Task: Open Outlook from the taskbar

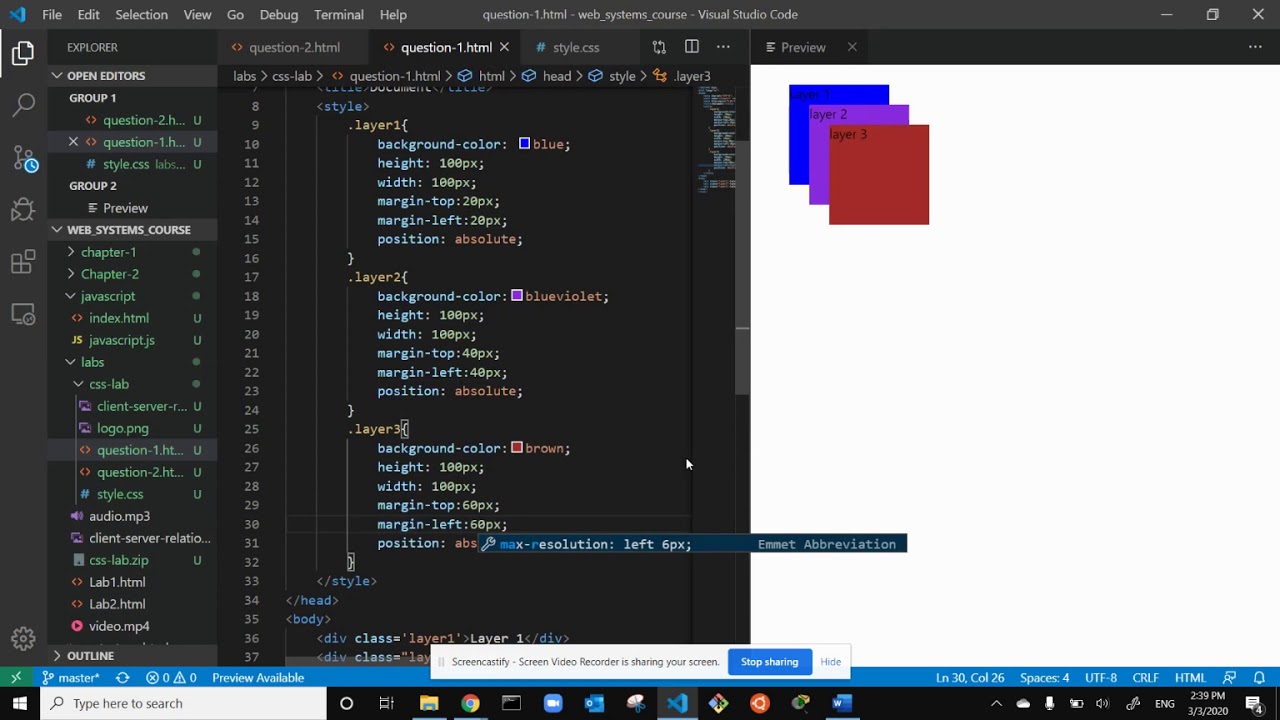Action: [594, 703]
